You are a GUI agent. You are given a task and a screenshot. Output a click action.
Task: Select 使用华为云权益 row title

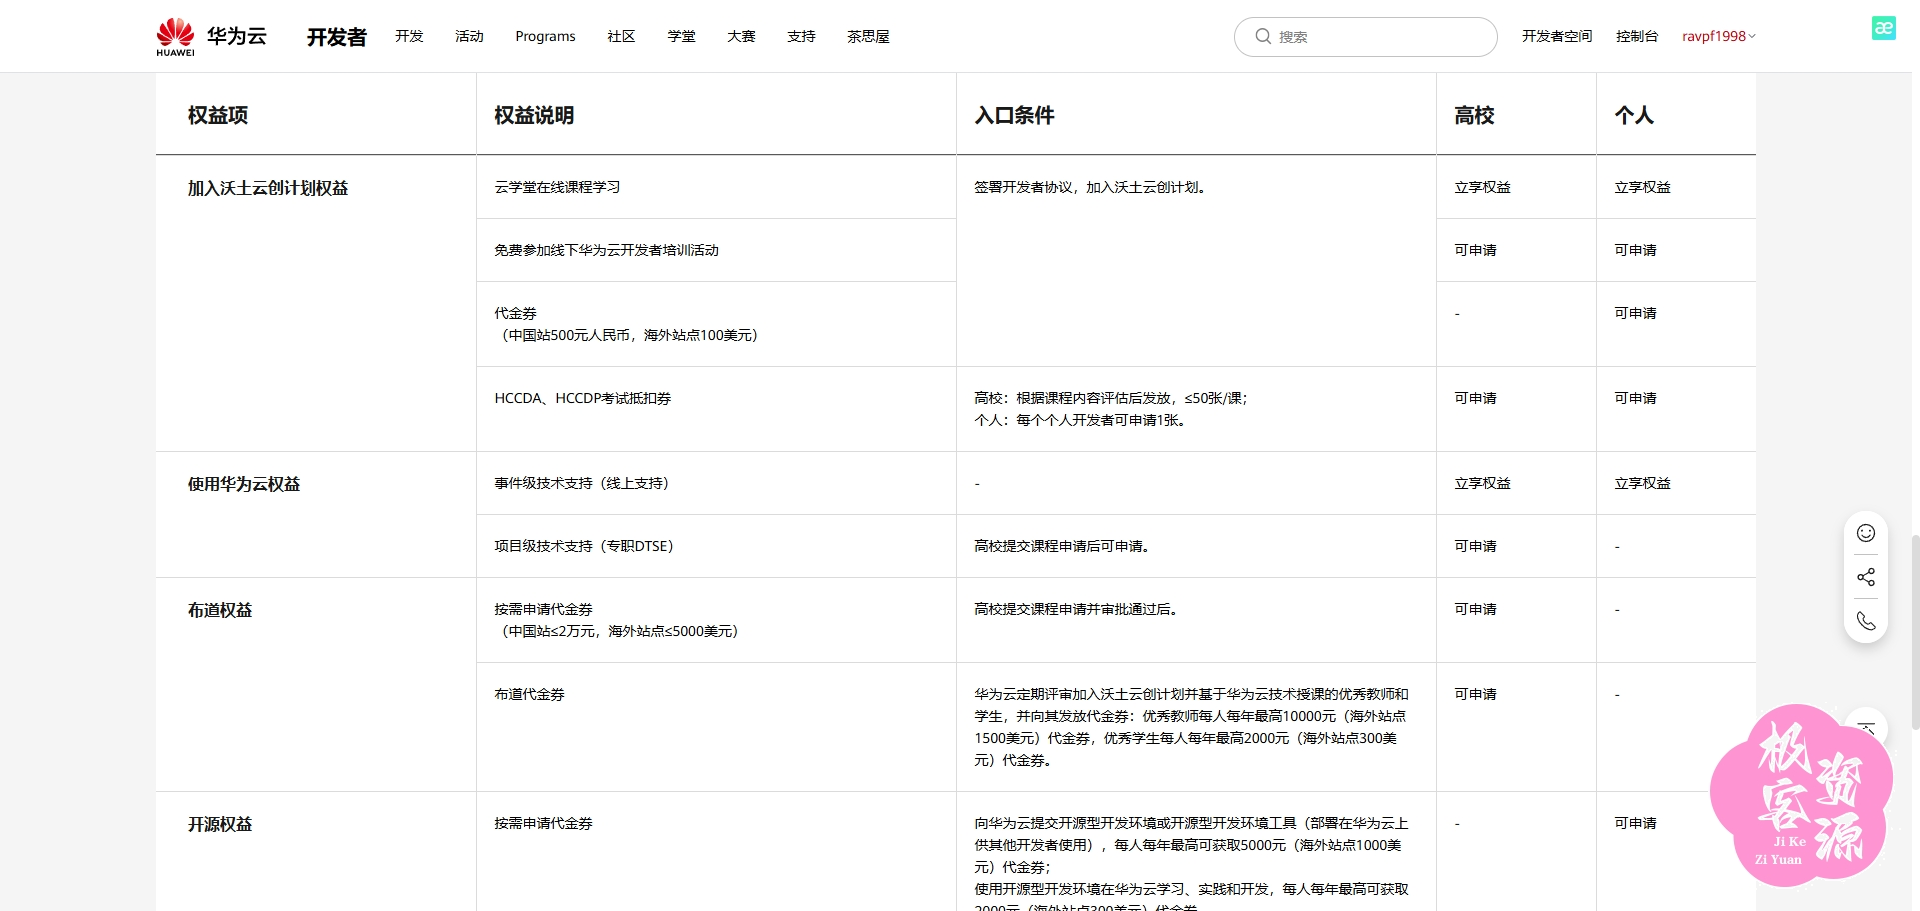point(244,484)
